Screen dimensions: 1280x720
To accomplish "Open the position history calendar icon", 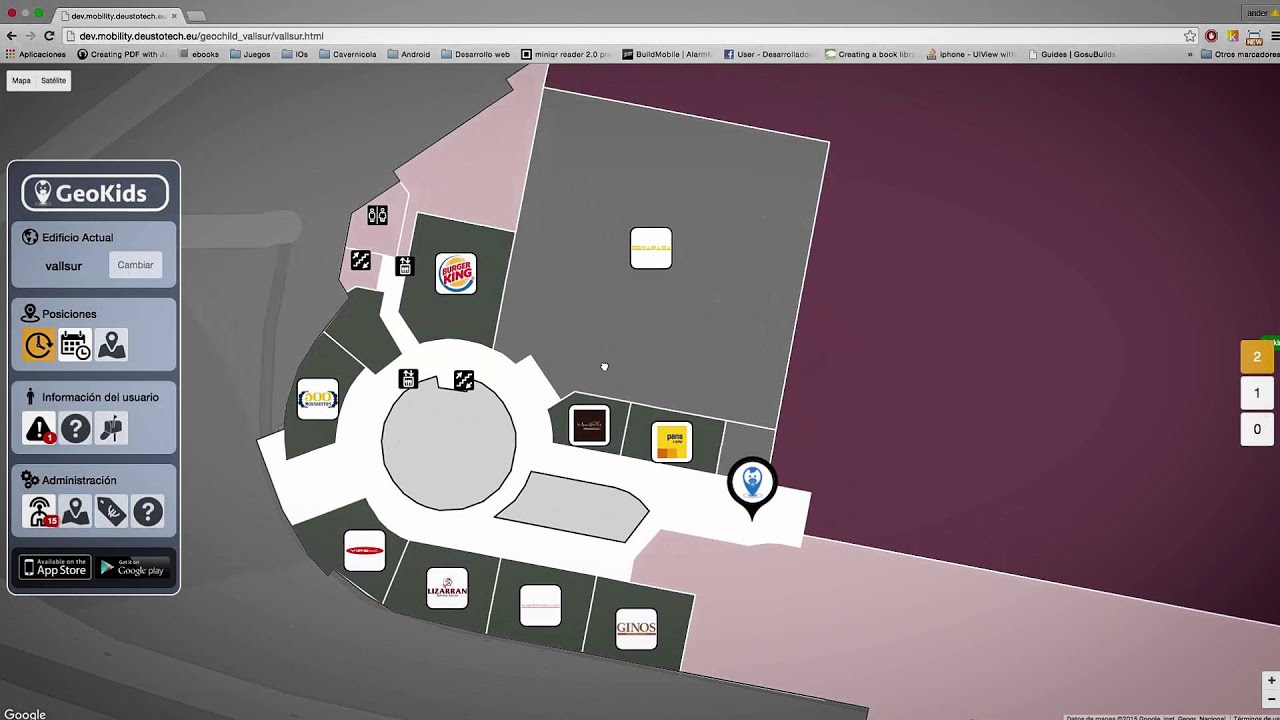I will pyautogui.click(x=75, y=345).
